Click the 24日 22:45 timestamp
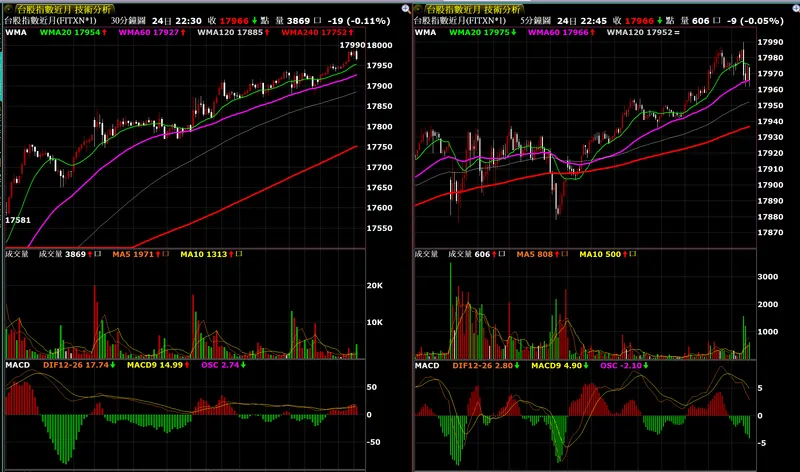The height and width of the screenshot is (472, 800). pos(582,21)
